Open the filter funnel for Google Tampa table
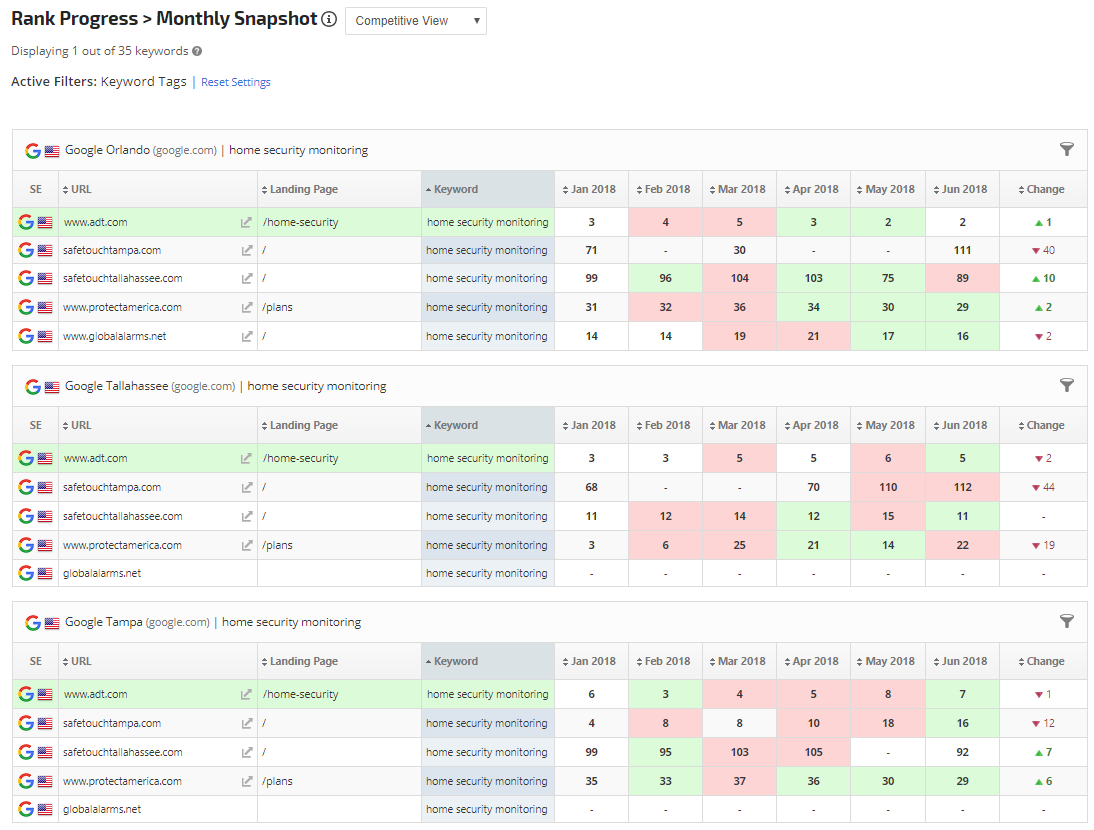The image size is (1094, 830). (x=1067, y=621)
